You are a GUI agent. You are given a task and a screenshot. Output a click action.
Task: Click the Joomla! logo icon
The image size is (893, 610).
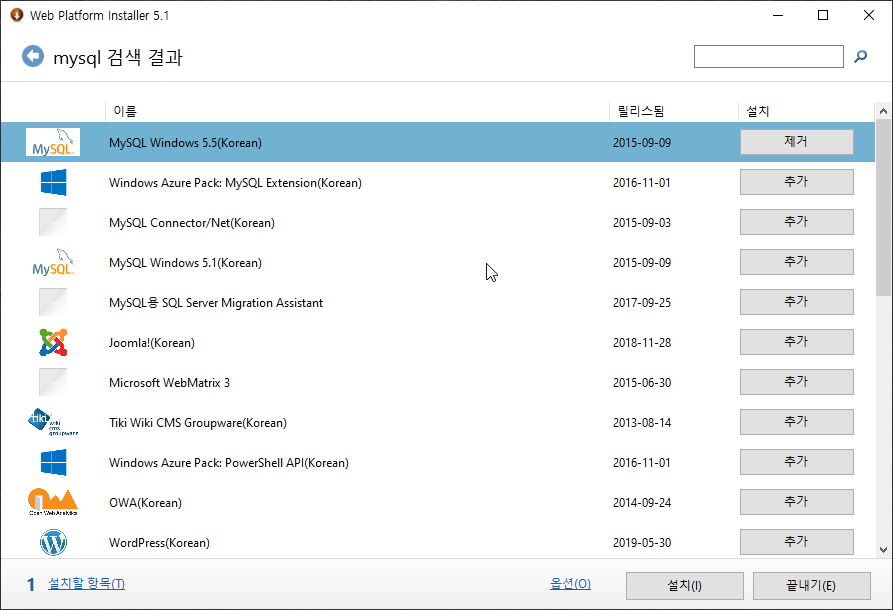(54, 342)
